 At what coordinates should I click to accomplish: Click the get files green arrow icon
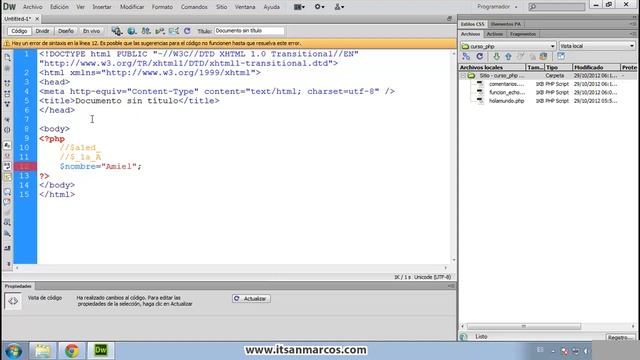pos(496,57)
